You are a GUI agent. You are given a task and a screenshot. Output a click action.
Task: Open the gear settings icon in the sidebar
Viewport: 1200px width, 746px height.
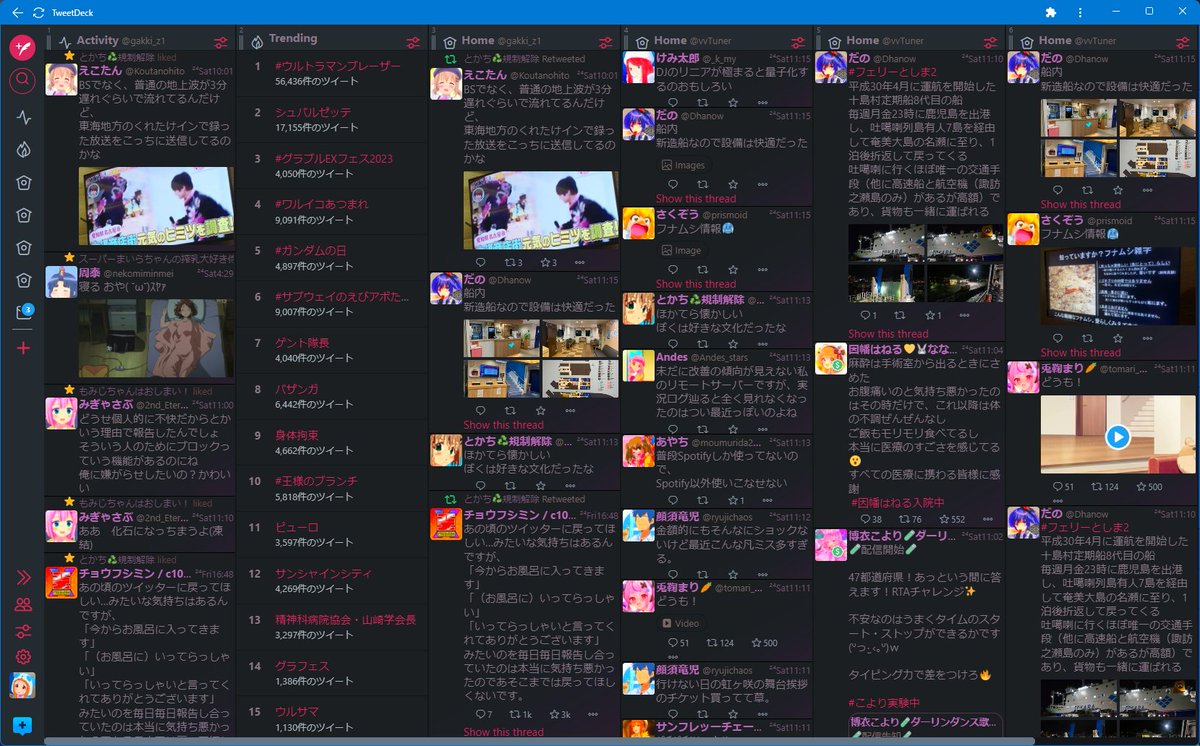tap(23, 657)
